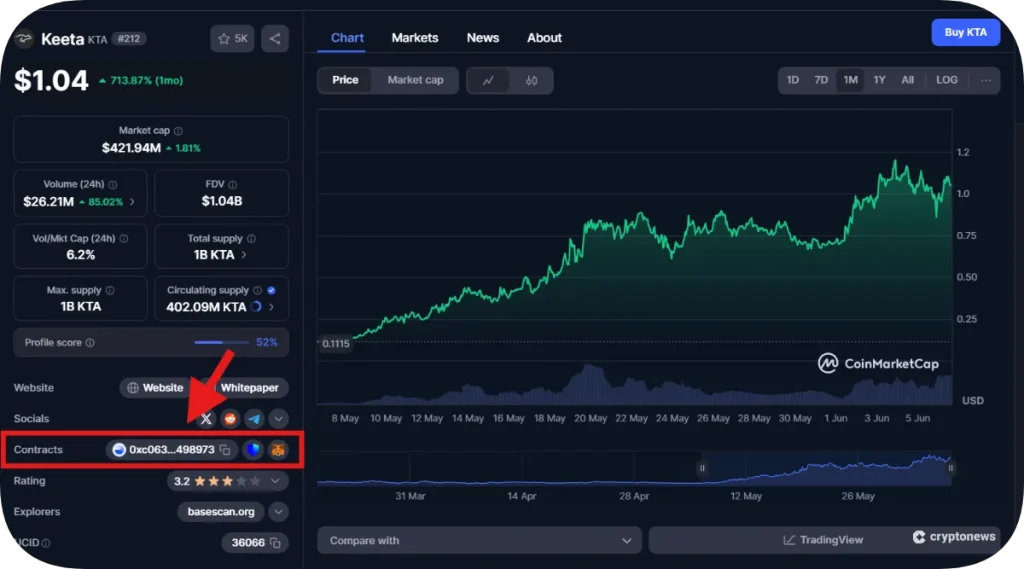The width and height of the screenshot is (1024, 569).
Task: Click the $1.04B FDV value
Action: 222,201
